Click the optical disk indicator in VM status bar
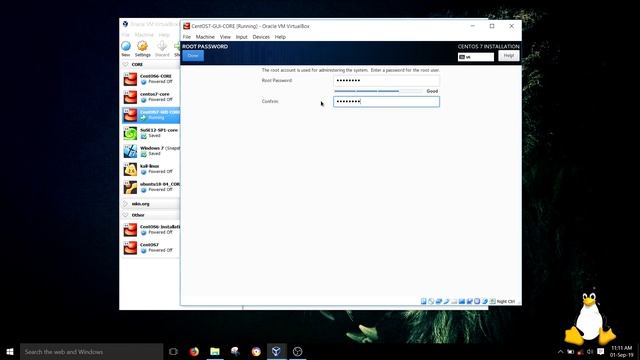 pos(431,301)
